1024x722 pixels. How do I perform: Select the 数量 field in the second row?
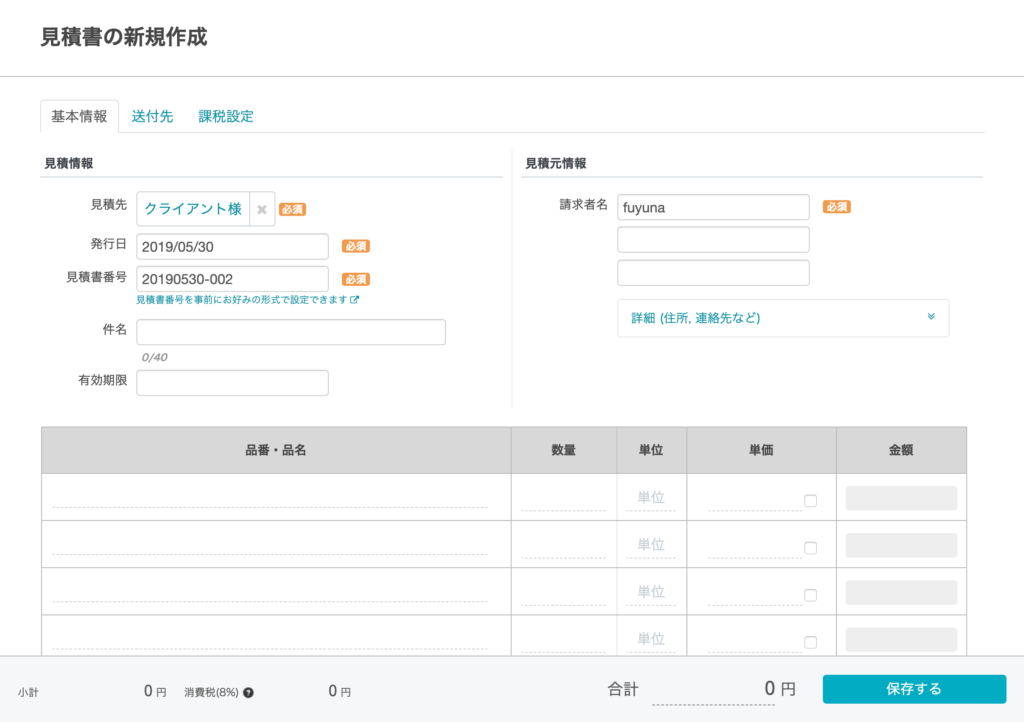point(564,544)
